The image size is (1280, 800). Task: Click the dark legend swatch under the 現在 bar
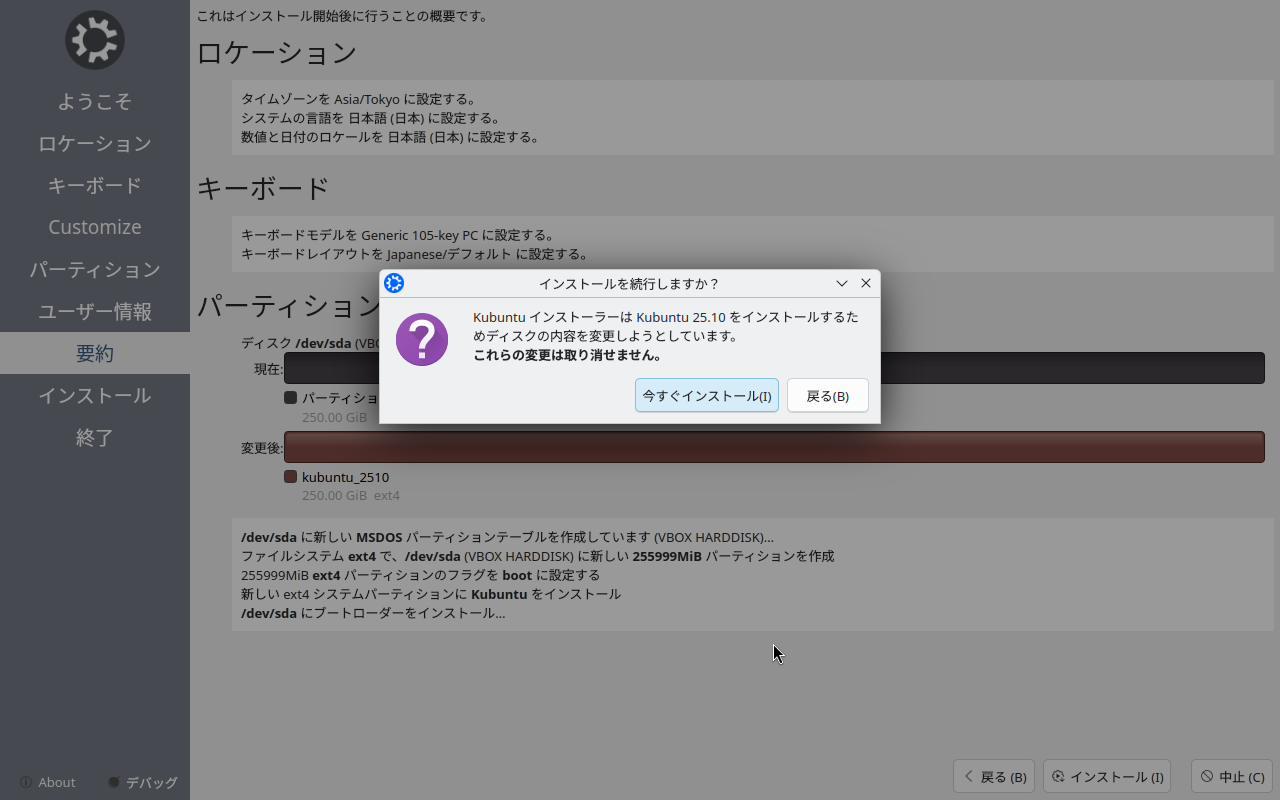coord(291,398)
